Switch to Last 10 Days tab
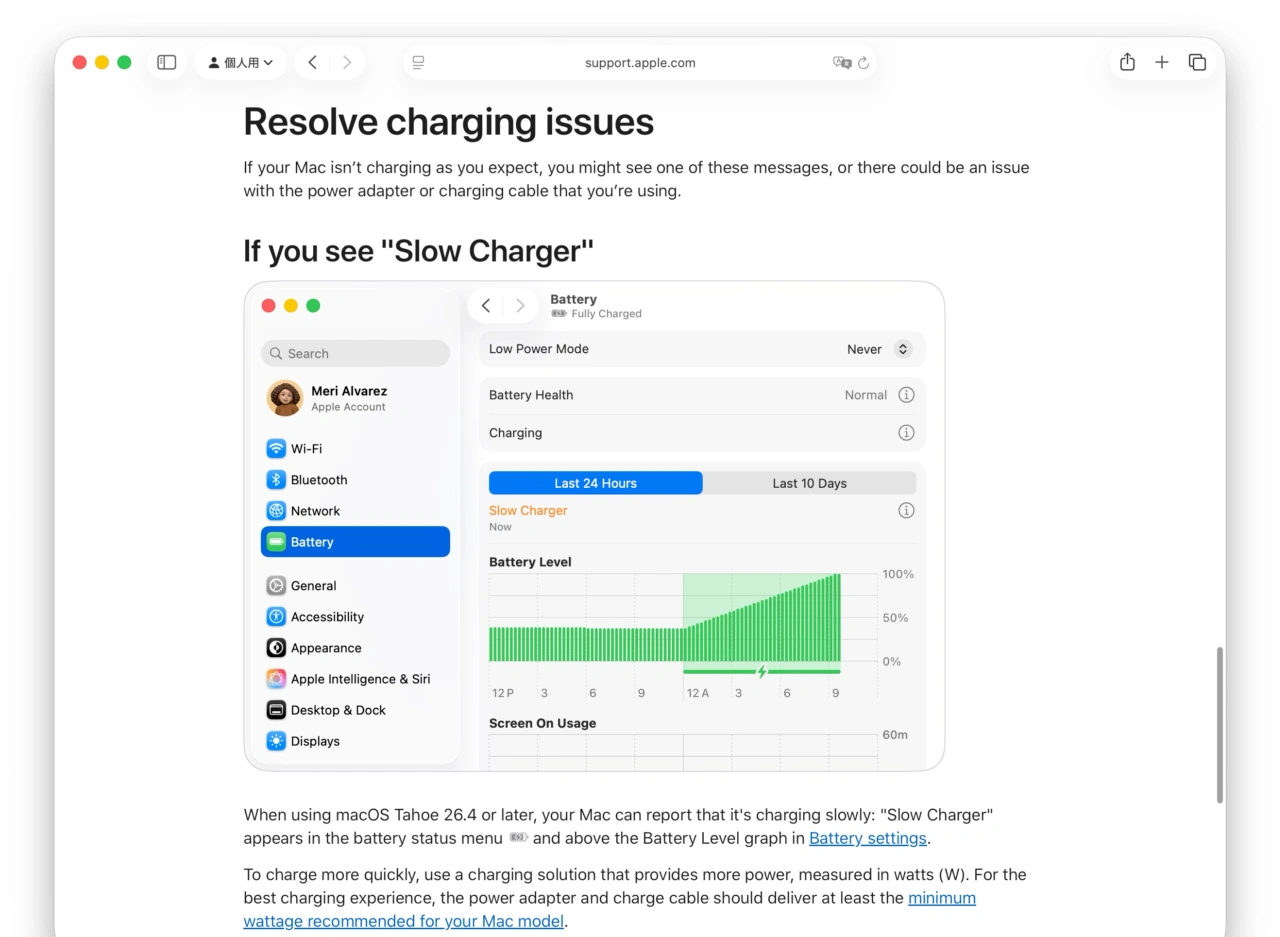The height and width of the screenshot is (937, 1280). (809, 483)
